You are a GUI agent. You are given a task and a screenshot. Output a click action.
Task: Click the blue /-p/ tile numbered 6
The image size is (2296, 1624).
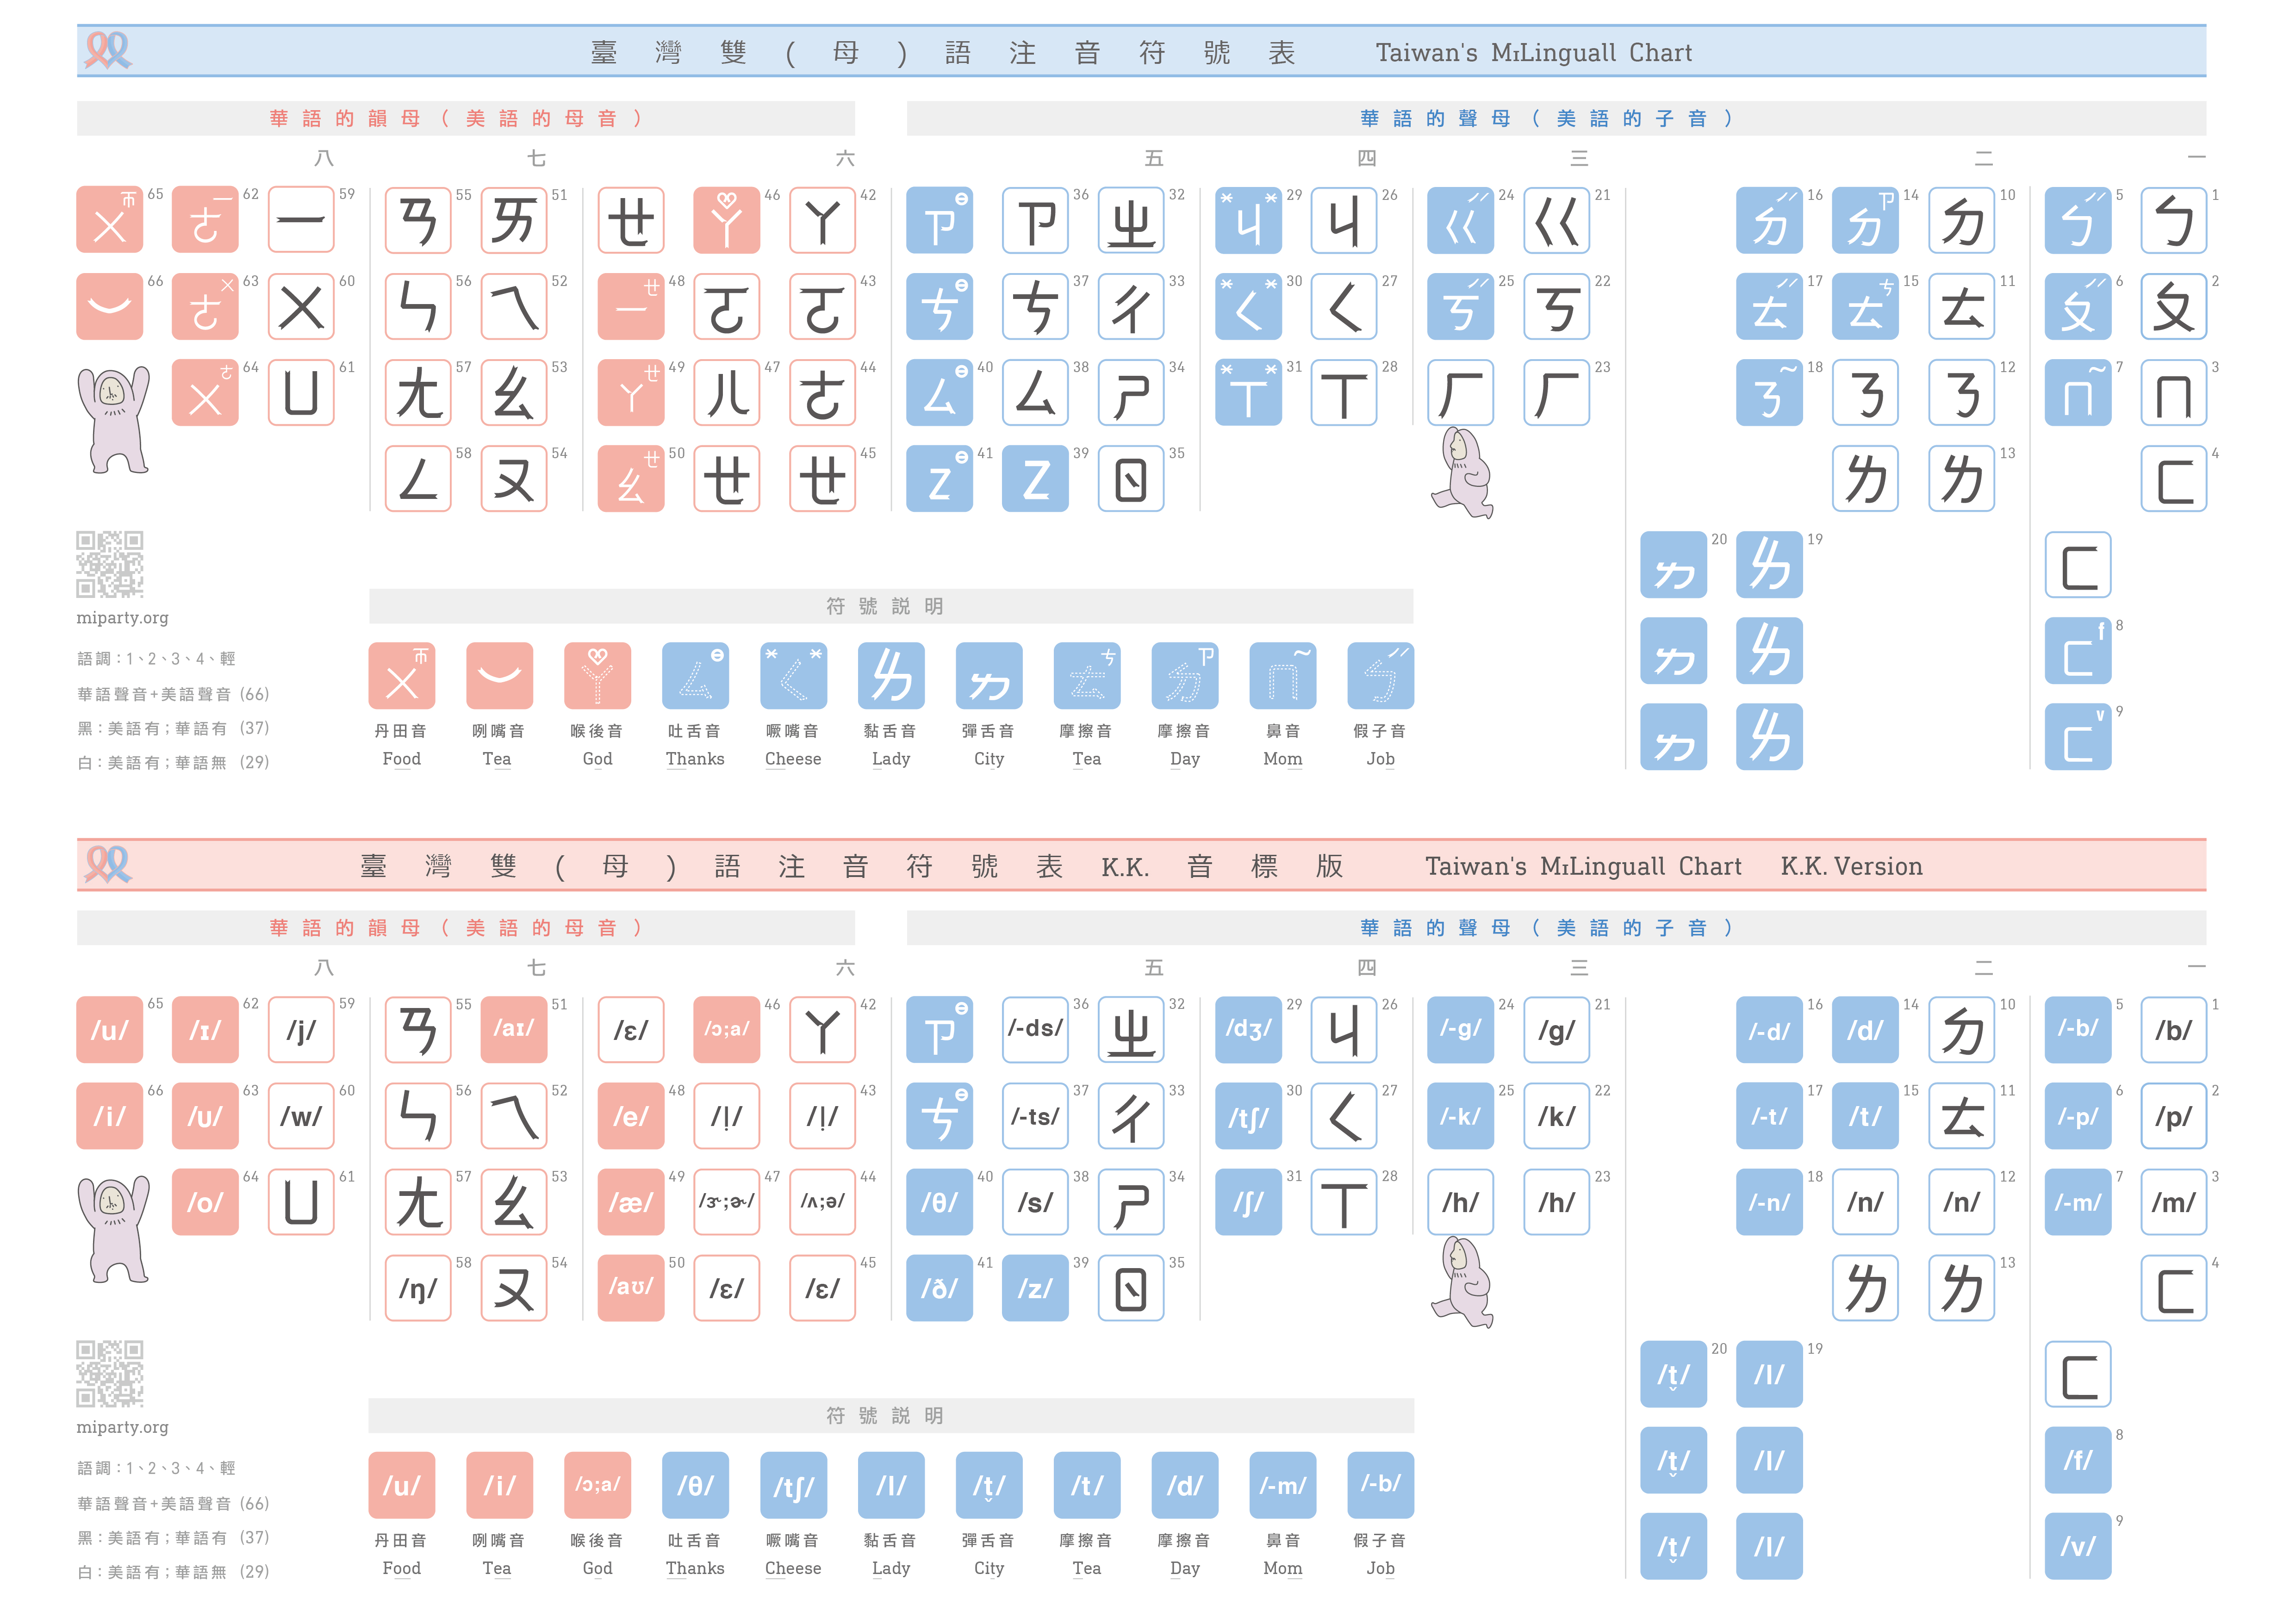pyautogui.click(x=2078, y=1116)
